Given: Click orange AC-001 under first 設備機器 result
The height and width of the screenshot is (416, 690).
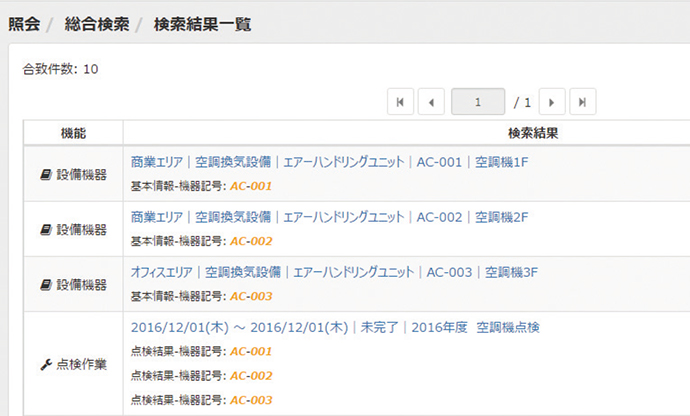Looking at the screenshot, I should click(251, 186).
